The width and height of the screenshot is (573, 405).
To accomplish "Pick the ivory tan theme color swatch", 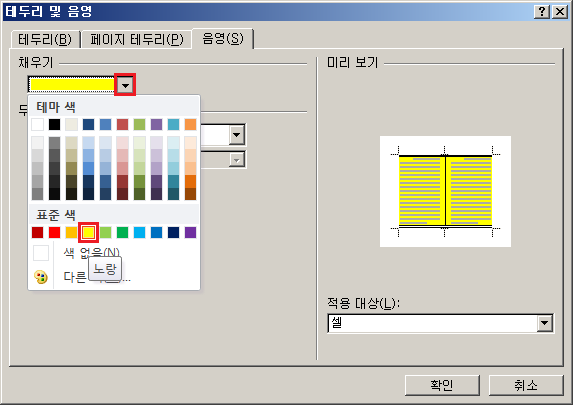I will (x=71, y=124).
